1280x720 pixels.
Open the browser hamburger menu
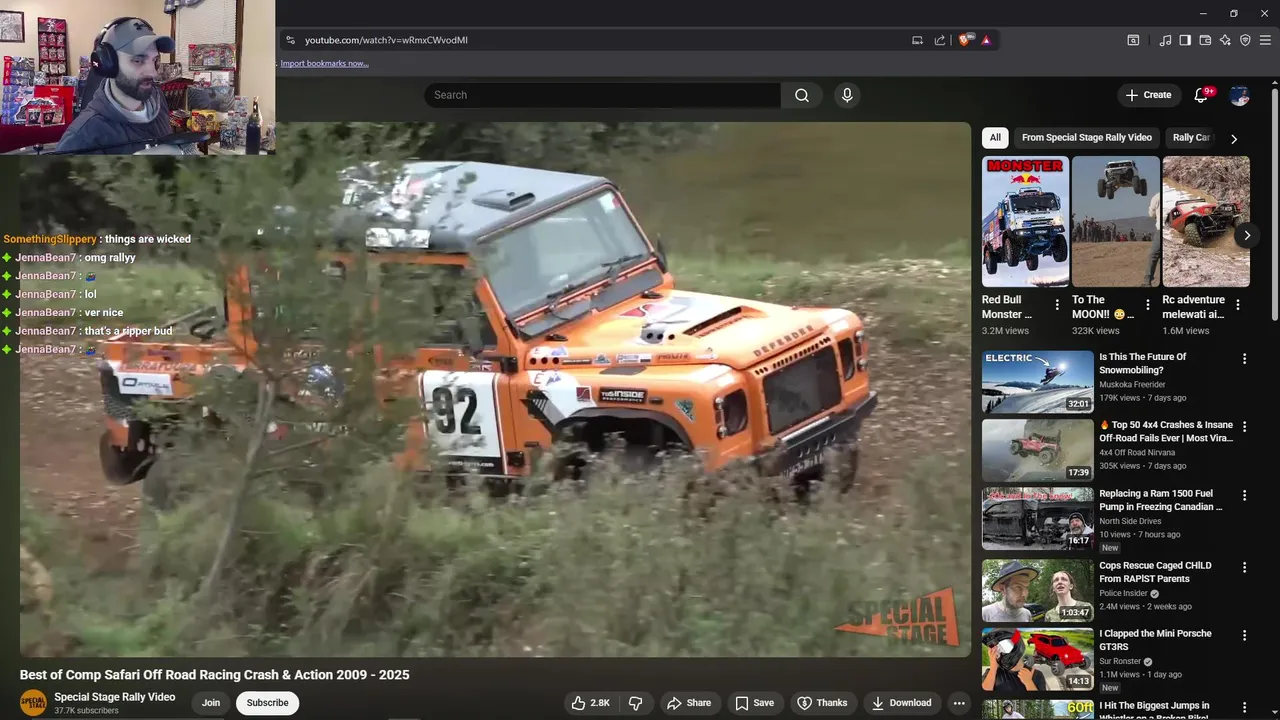[x=1265, y=40]
